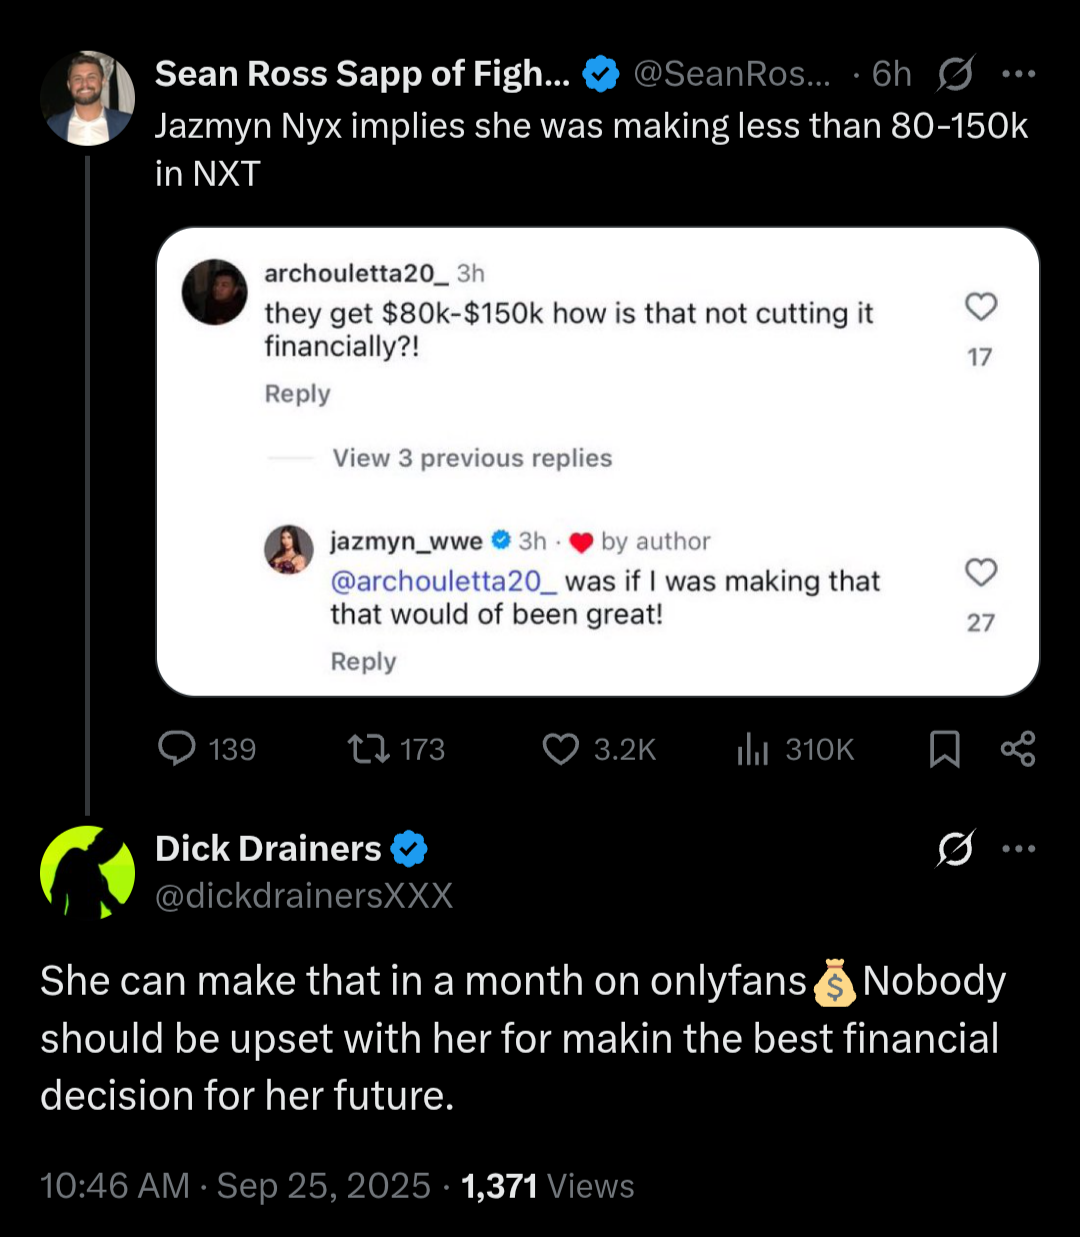The image size is (1080, 1237).
Task: Like jazmyn_wwe reply heart with 27
Action: coord(981,573)
